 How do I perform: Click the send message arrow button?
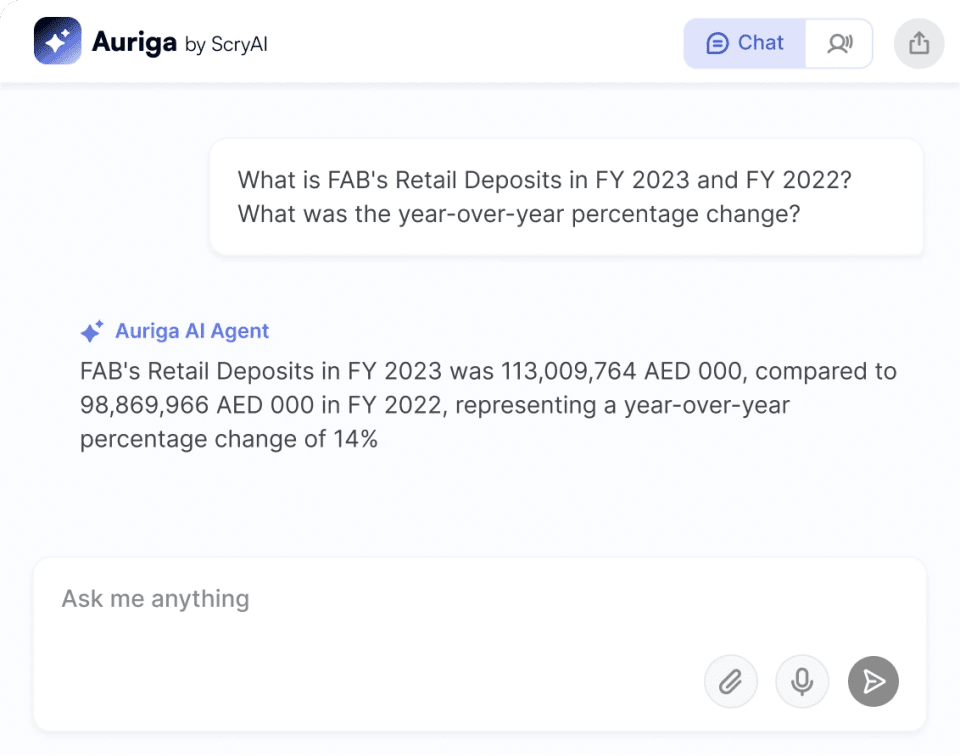[x=873, y=681]
